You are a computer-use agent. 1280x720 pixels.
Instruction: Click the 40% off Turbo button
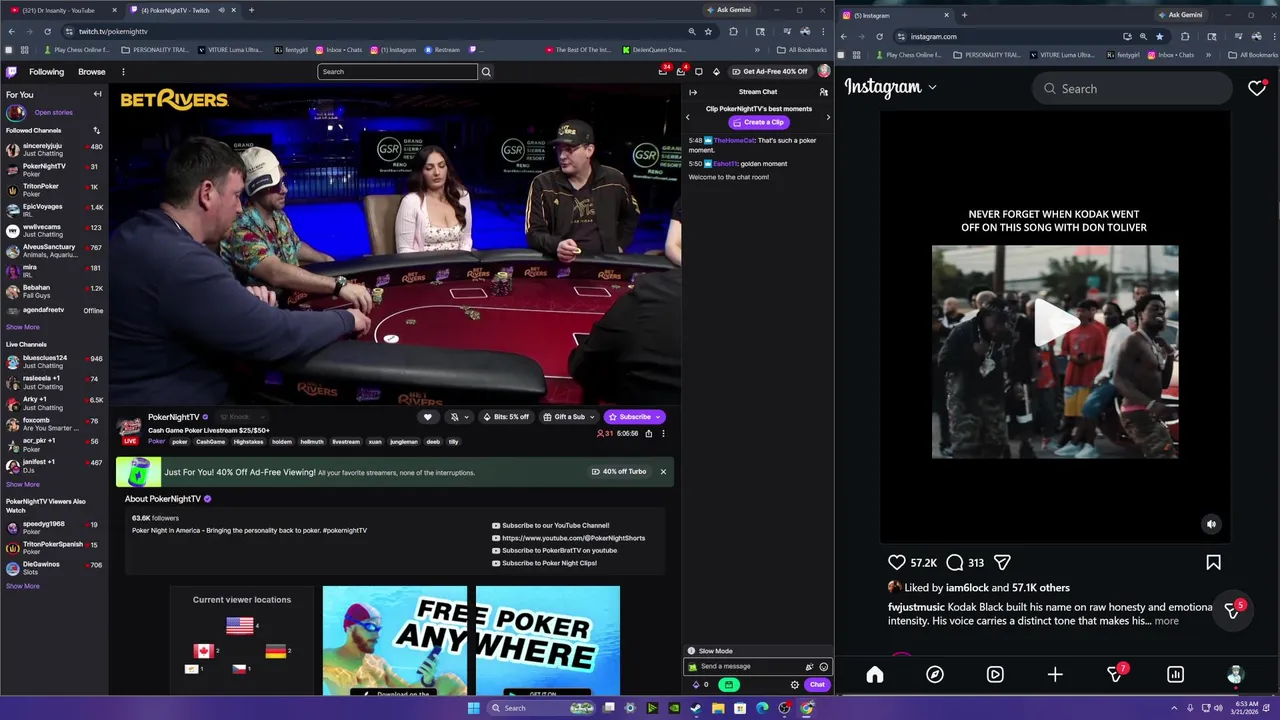tap(619, 472)
